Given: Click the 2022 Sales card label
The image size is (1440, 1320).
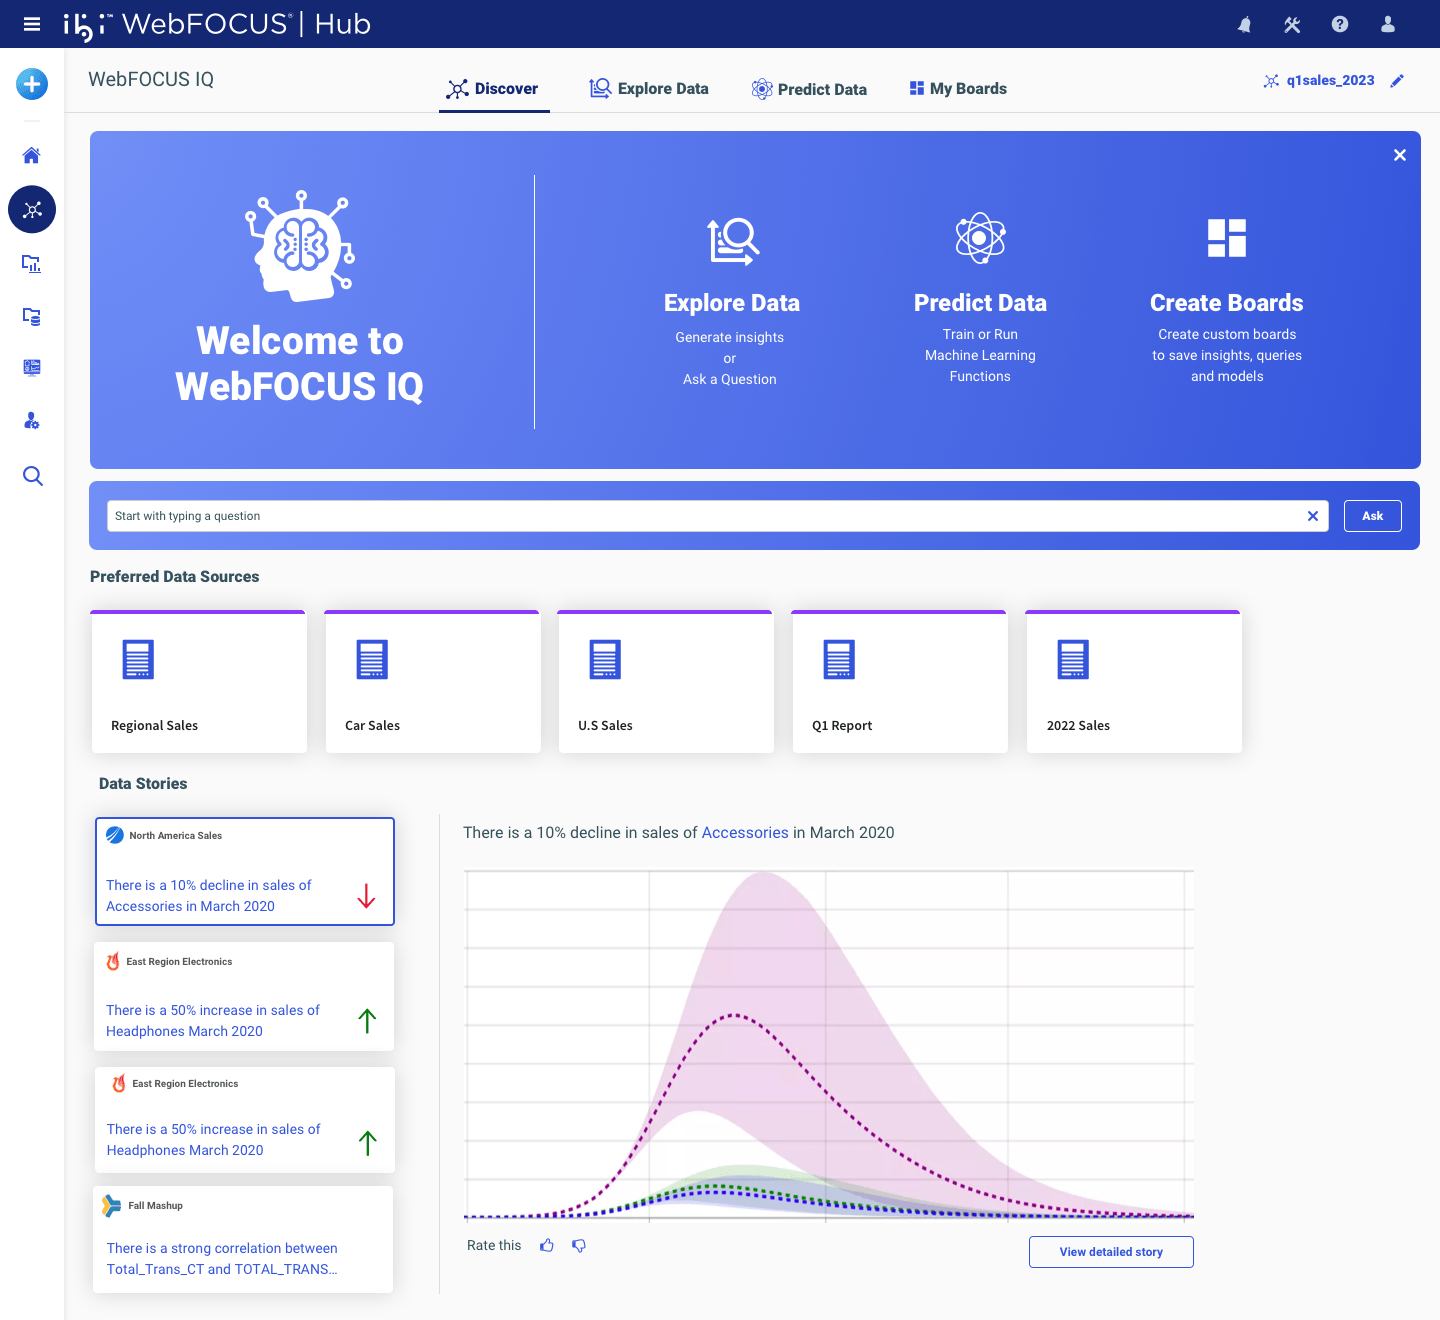Looking at the screenshot, I should pyautogui.click(x=1078, y=726).
